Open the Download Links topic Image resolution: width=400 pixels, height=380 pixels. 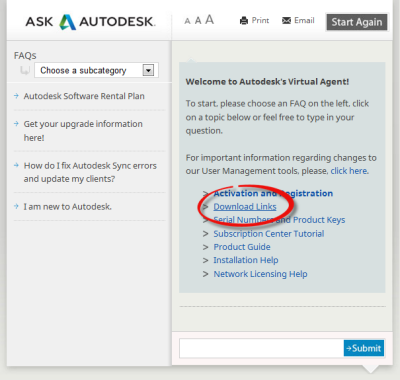pyautogui.click(x=245, y=207)
